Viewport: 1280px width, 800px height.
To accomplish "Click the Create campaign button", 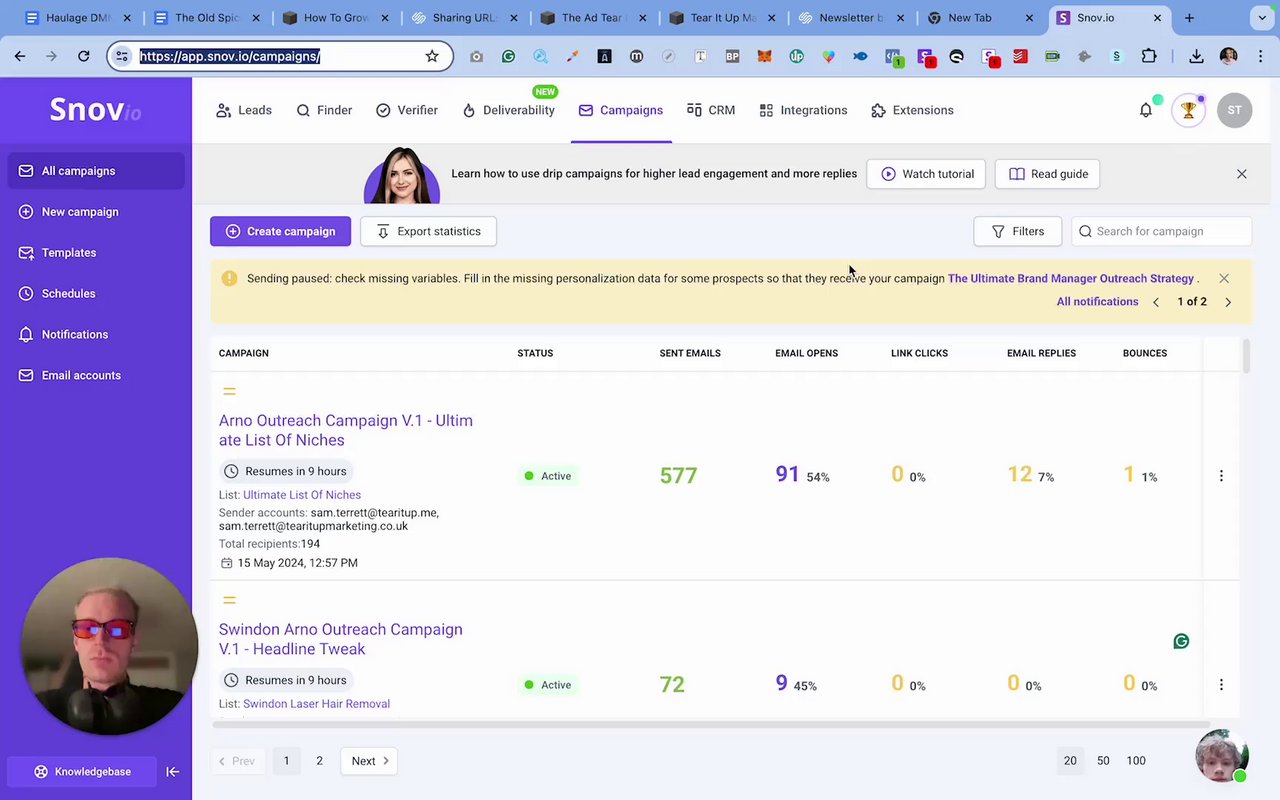I will tap(280, 231).
